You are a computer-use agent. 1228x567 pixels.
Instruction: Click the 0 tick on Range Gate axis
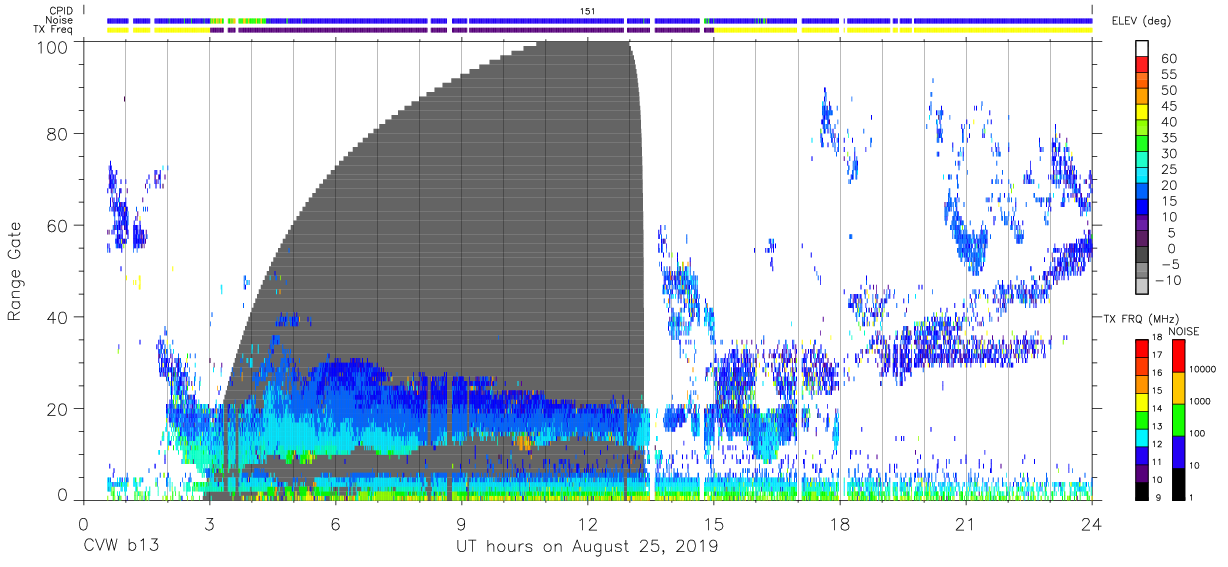[63, 495]
